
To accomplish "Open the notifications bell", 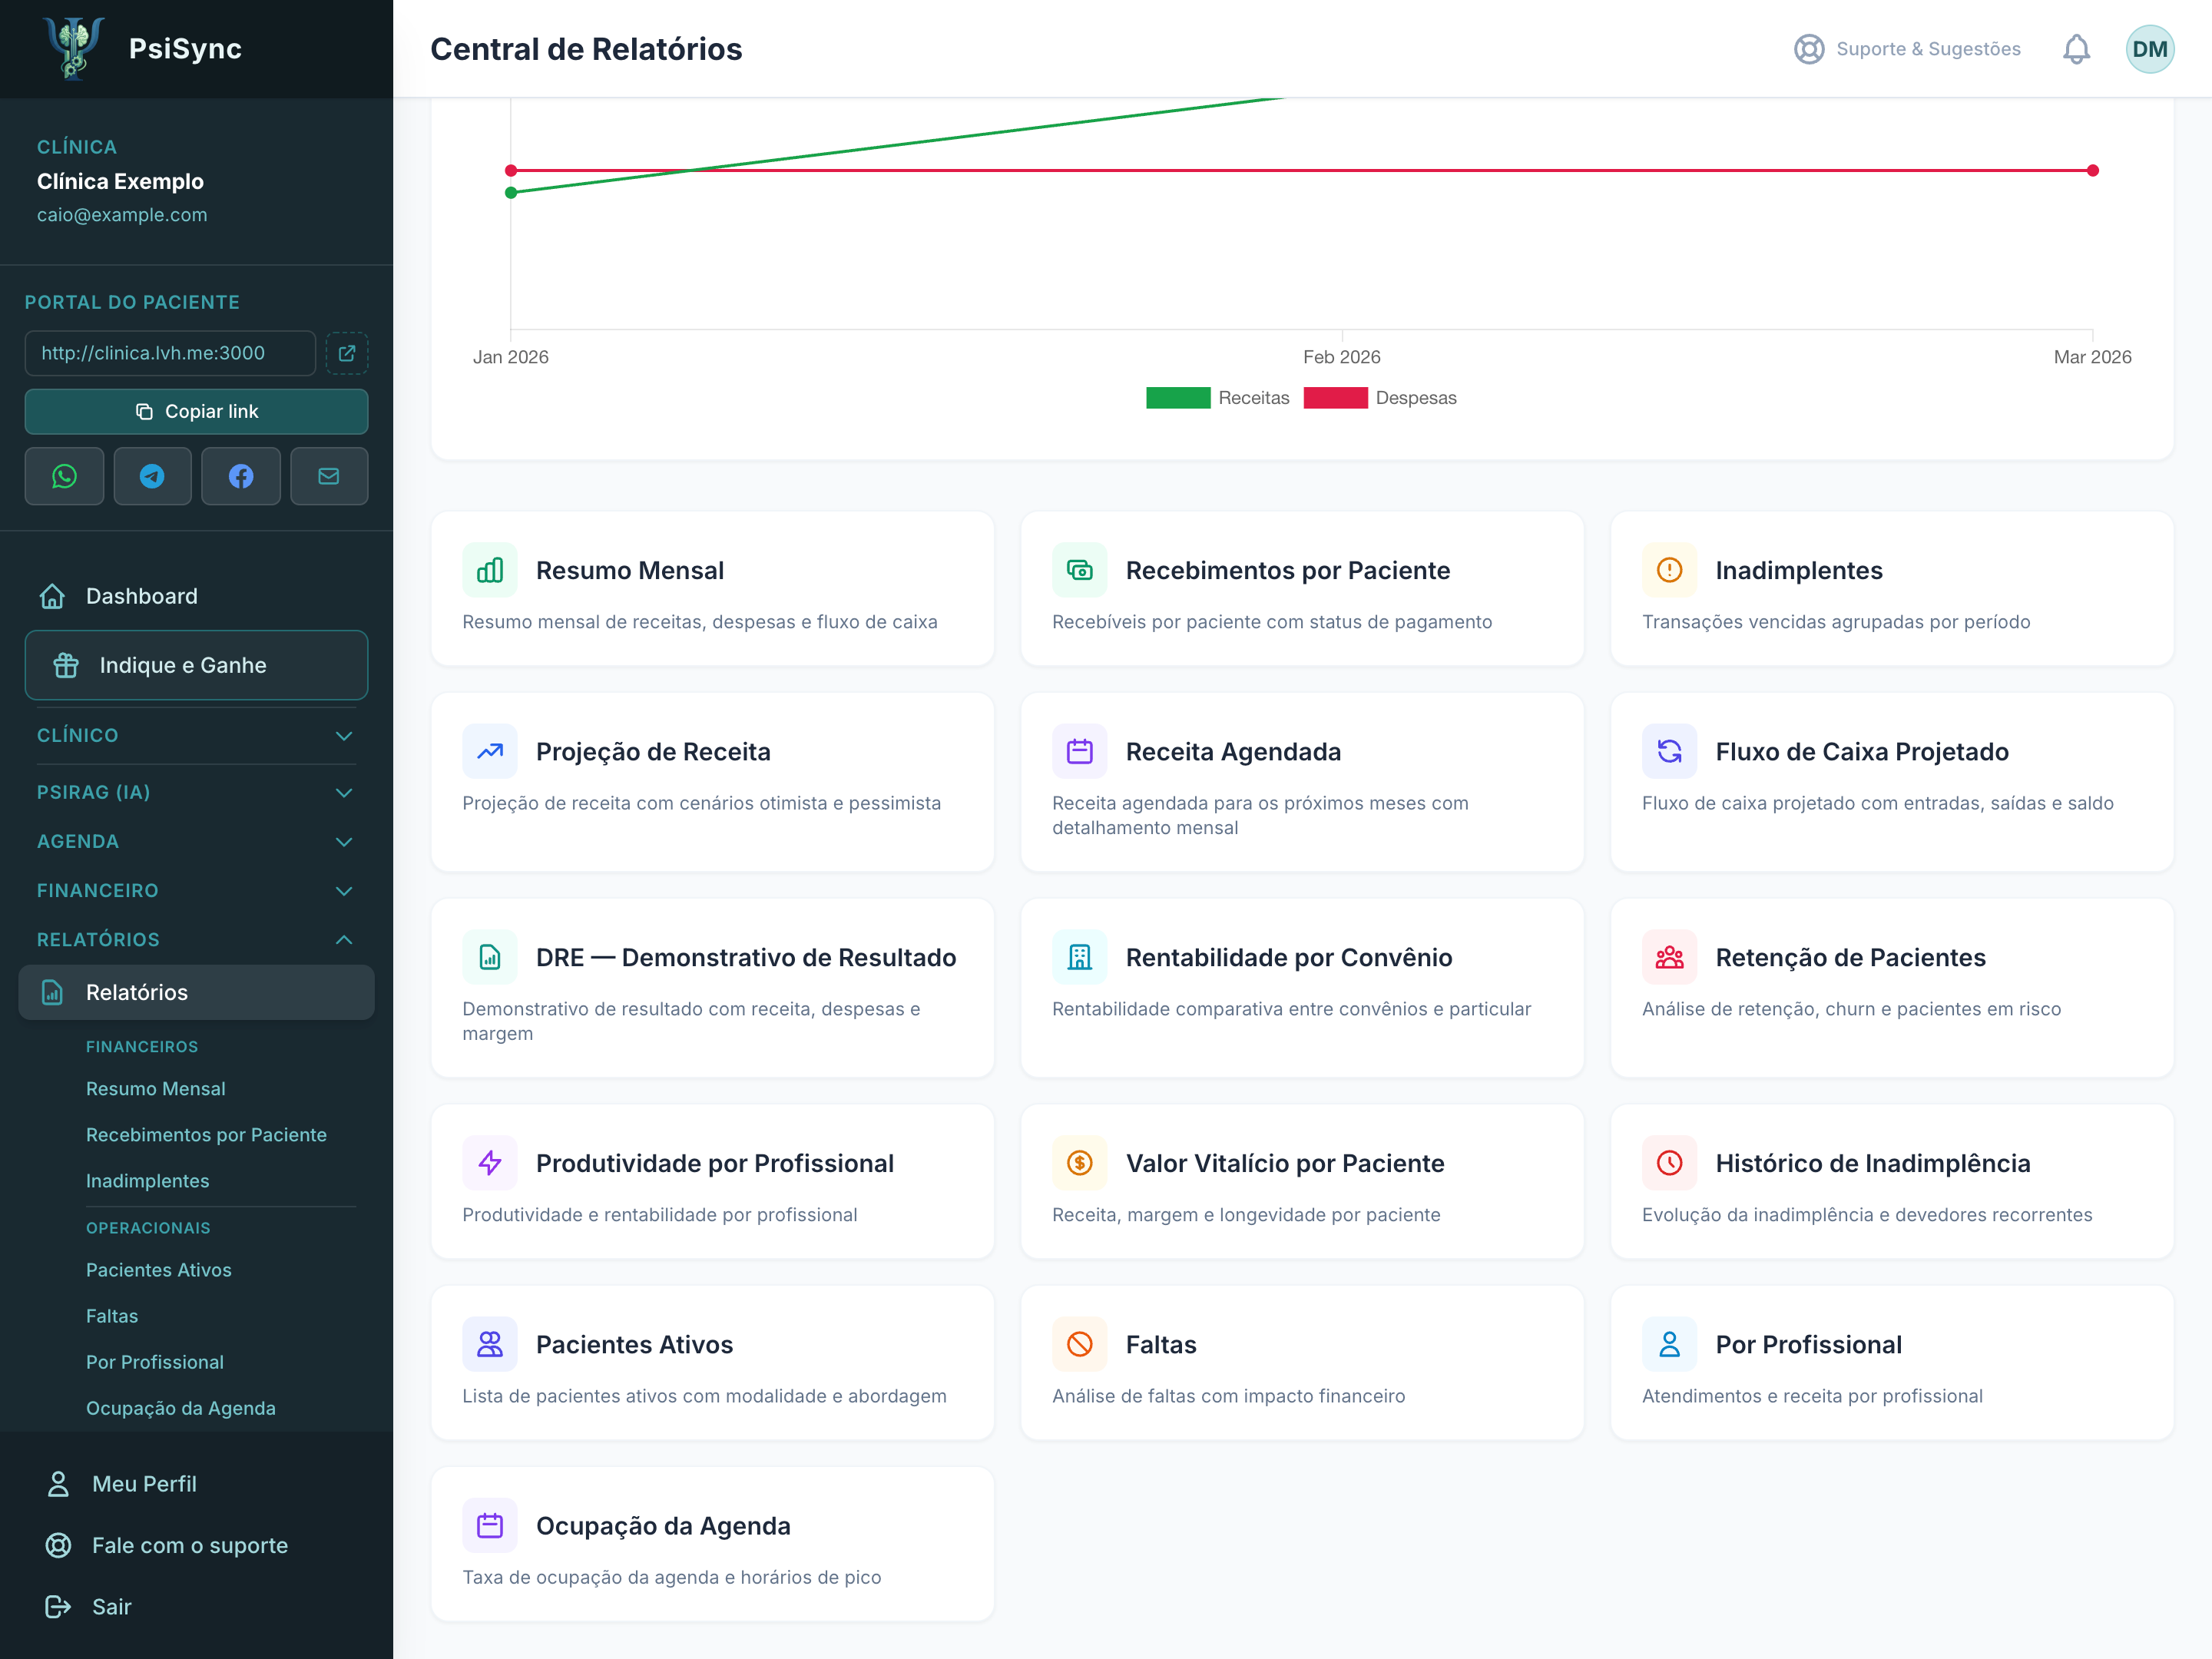I will tap(2076, 49).
